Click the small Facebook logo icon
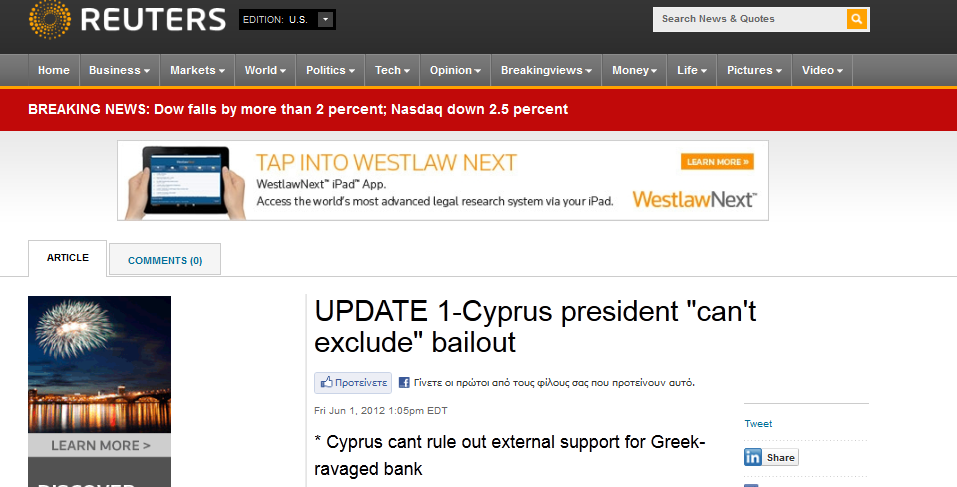The width and height of the screenshot is (957, 487). 404,383
